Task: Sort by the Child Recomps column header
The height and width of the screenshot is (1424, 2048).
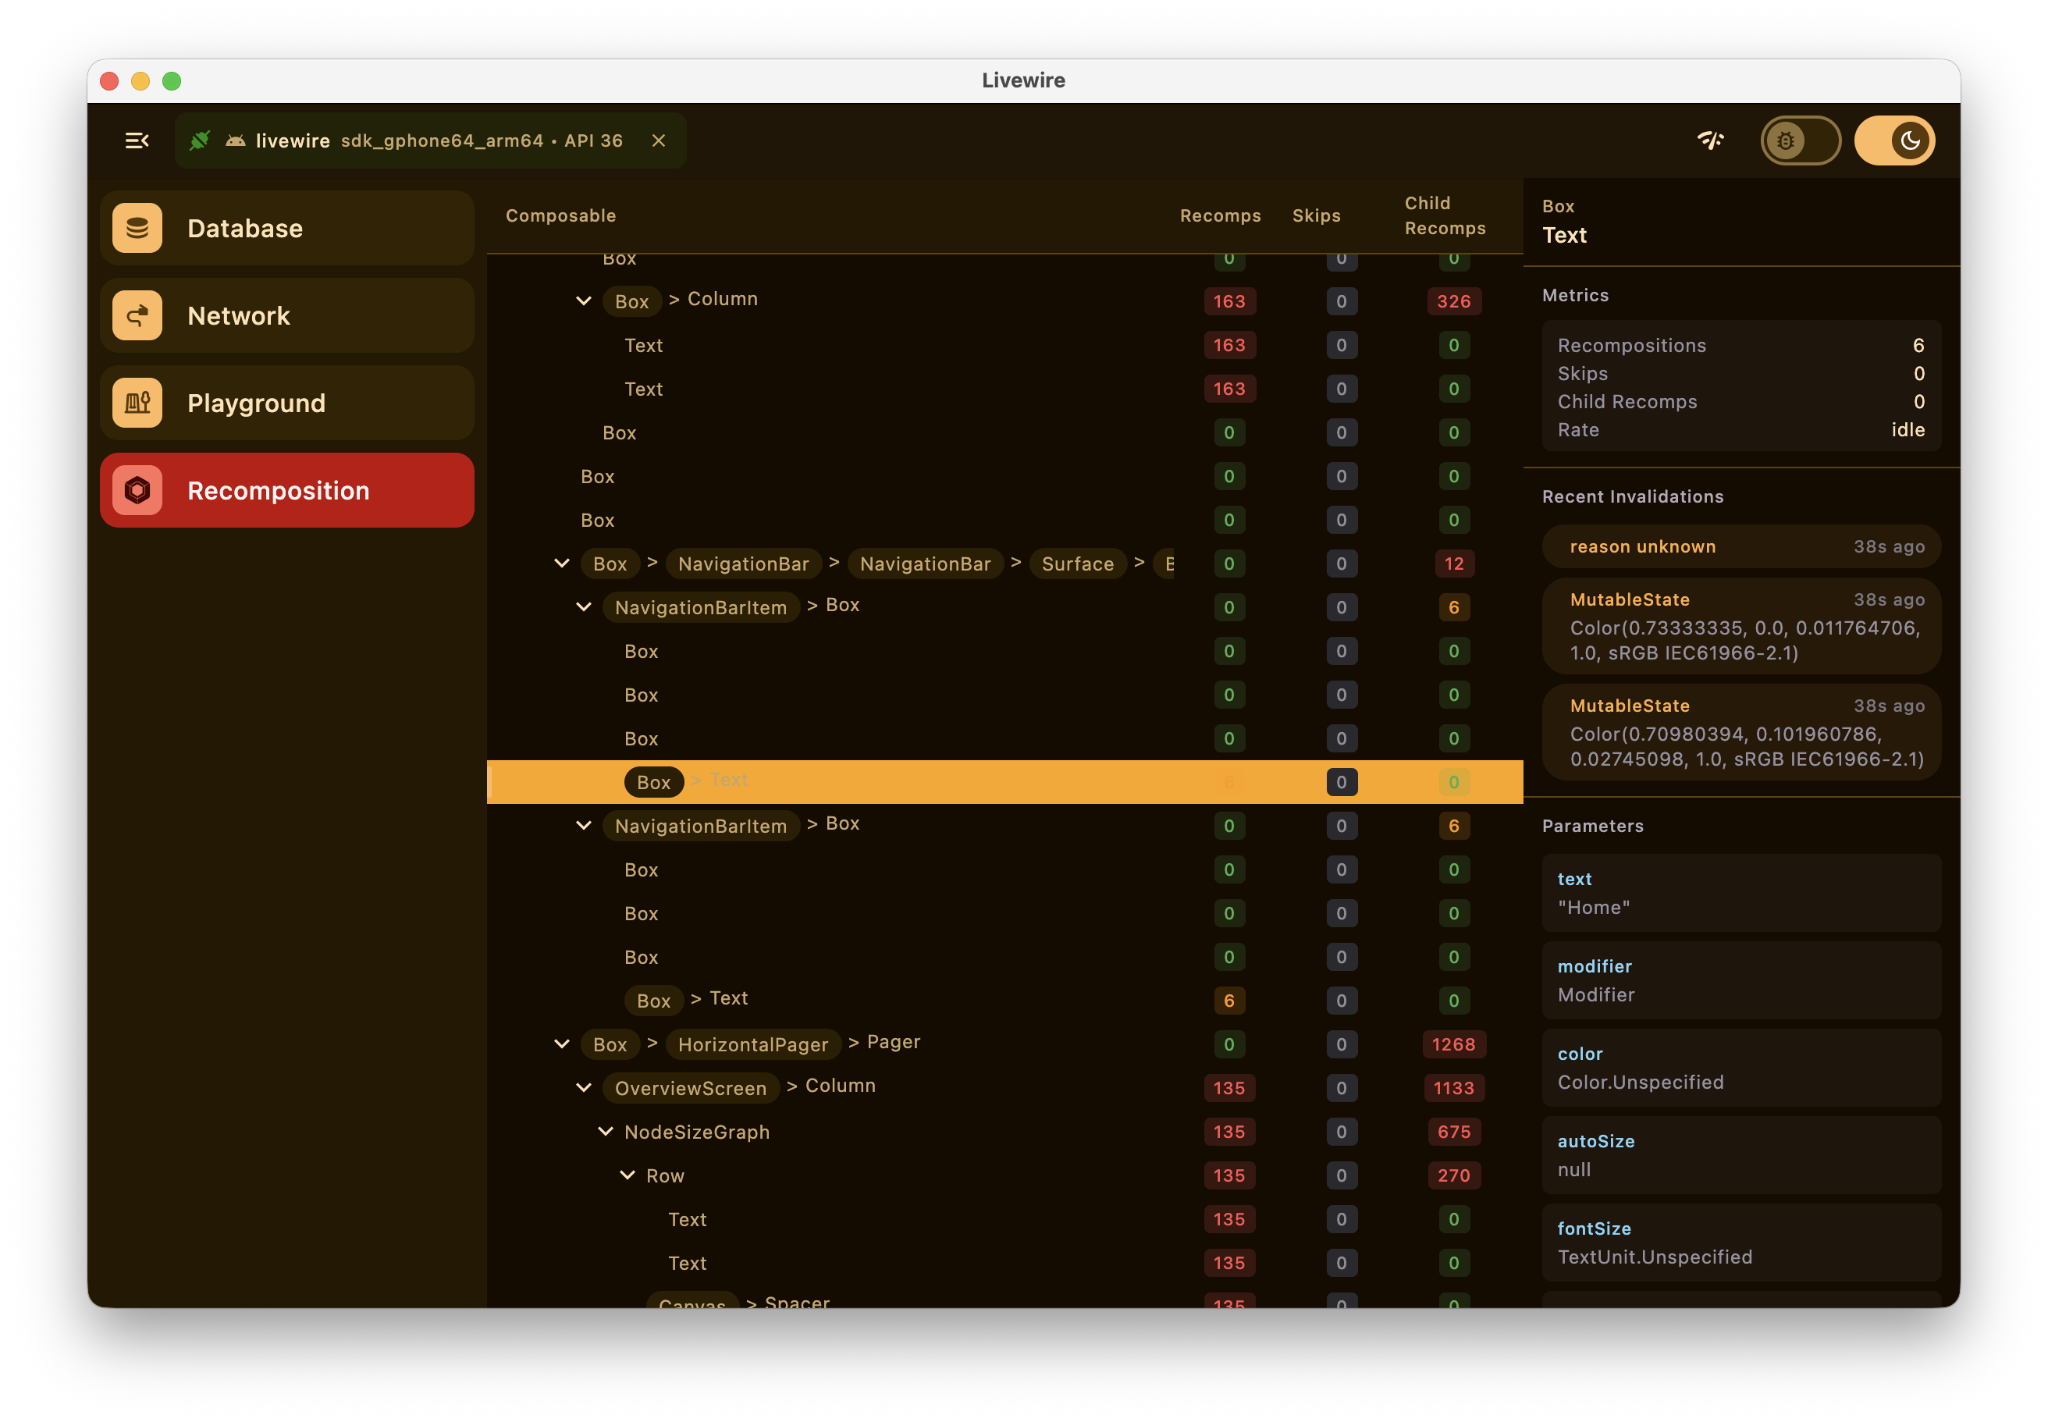Action: point(1445,216)
